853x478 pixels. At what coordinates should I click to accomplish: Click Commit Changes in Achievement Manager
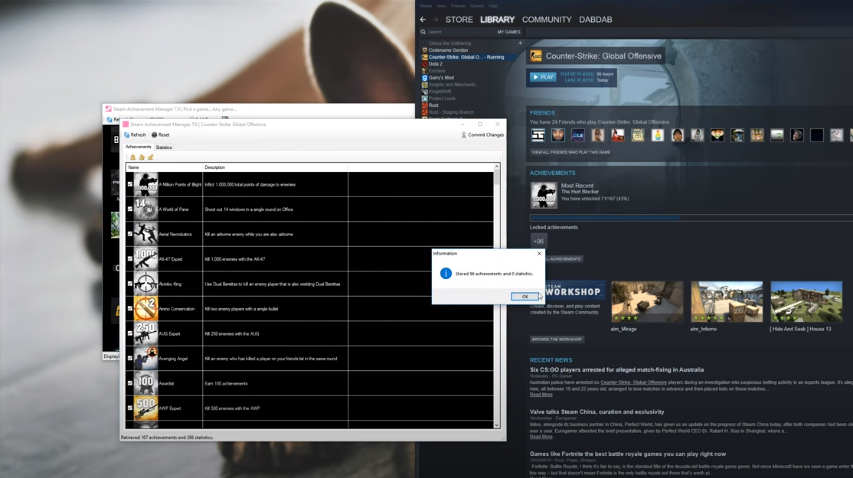pyautogui.click(x=482, y=135)
